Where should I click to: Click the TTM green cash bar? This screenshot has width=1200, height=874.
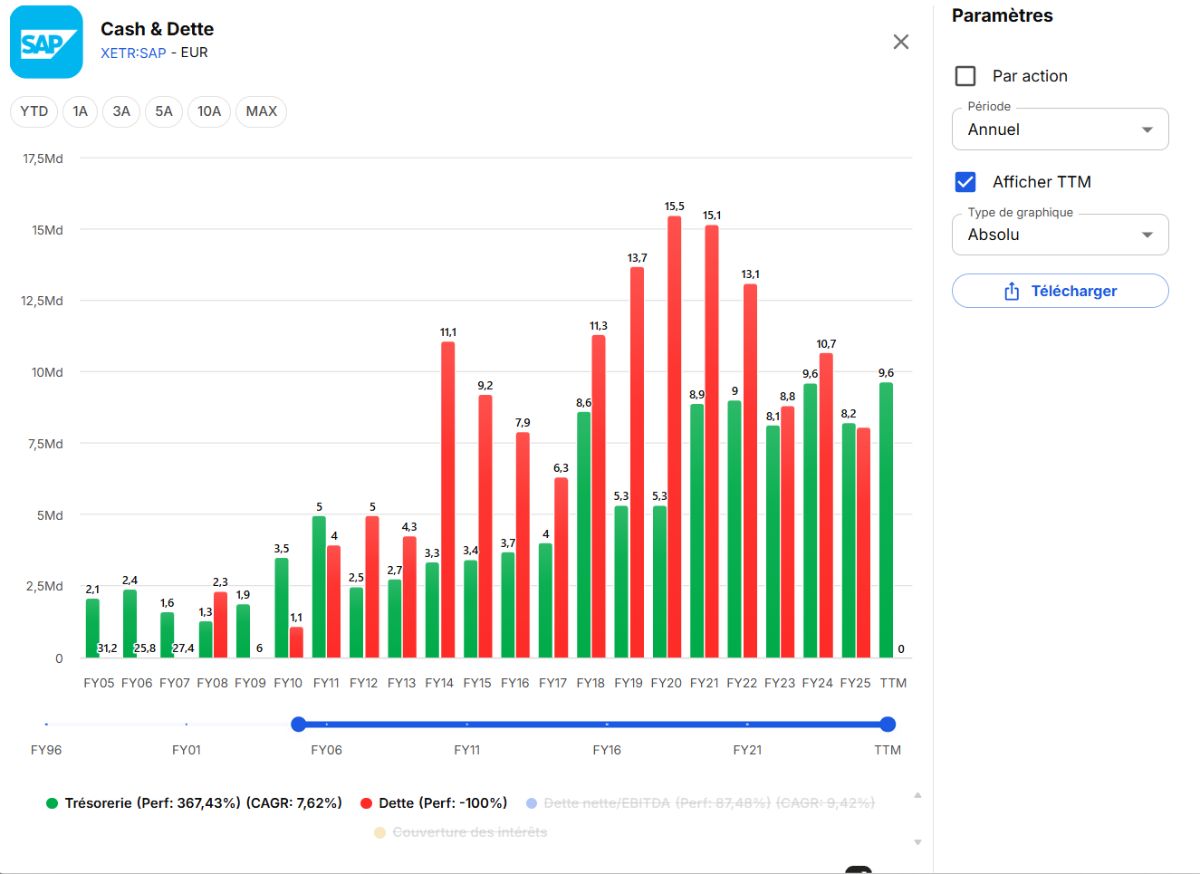(x=886, y=520)
